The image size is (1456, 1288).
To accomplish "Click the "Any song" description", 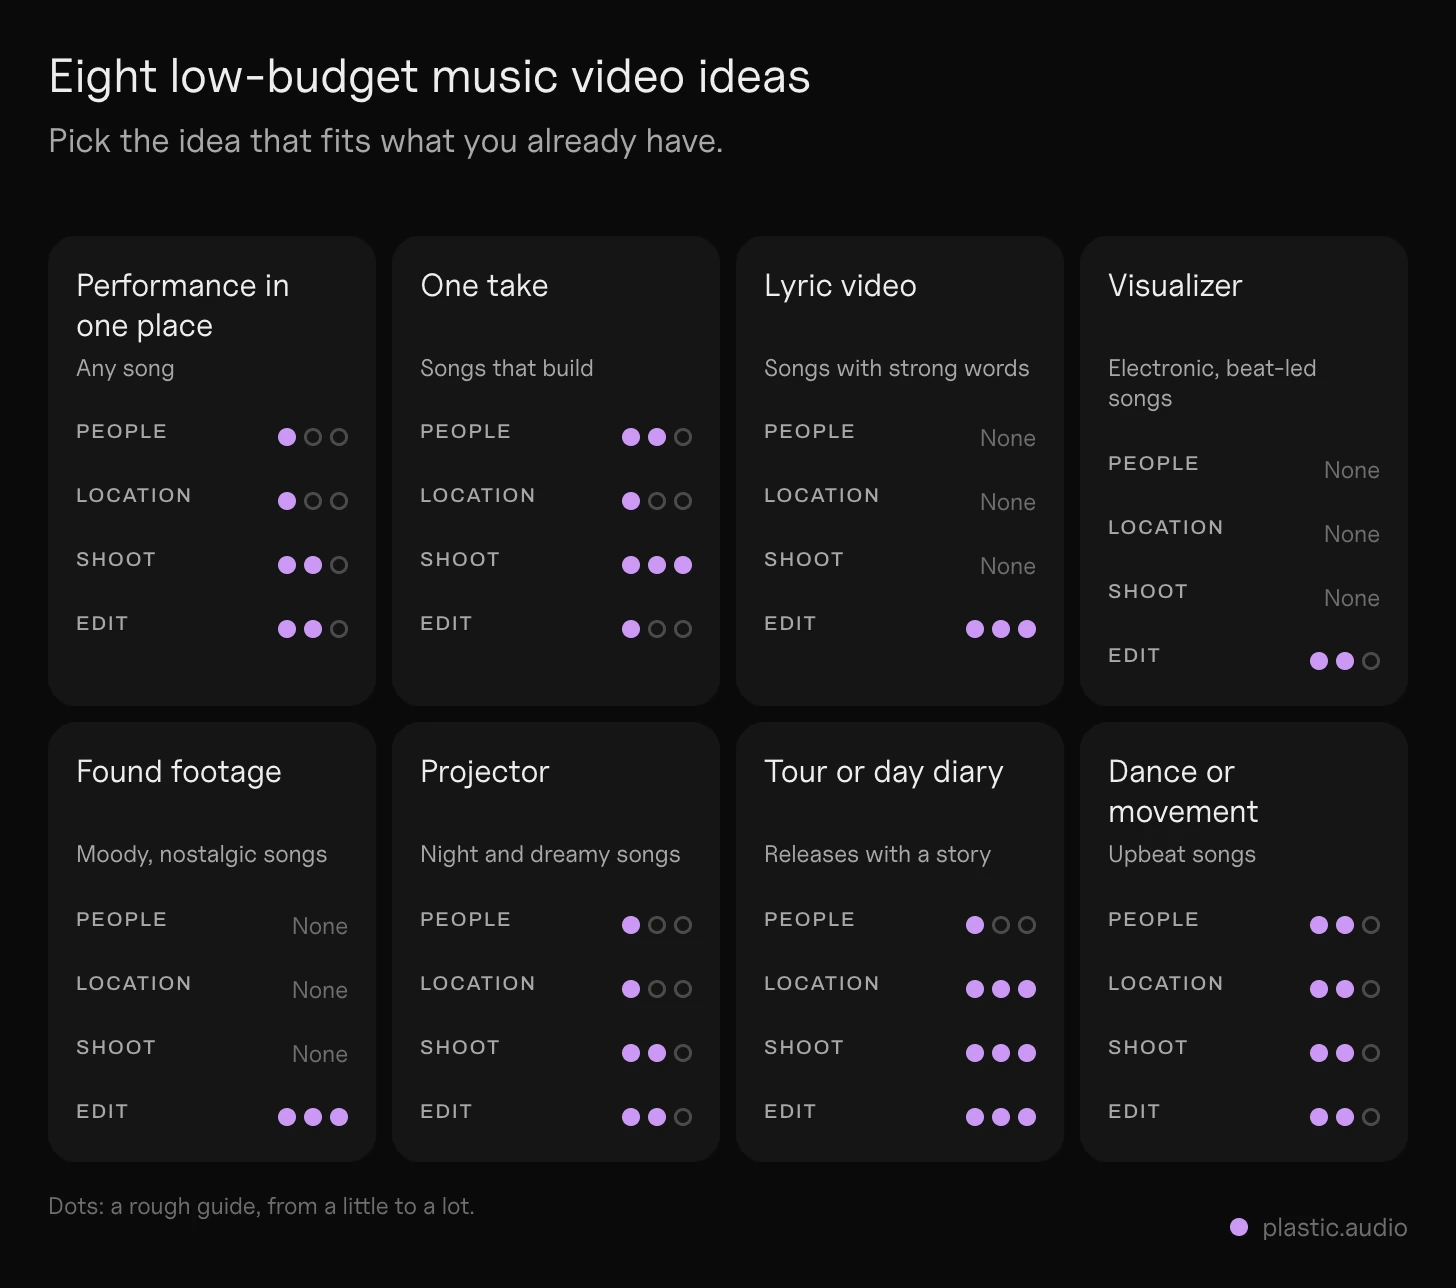I will click(x=125, y=368).
